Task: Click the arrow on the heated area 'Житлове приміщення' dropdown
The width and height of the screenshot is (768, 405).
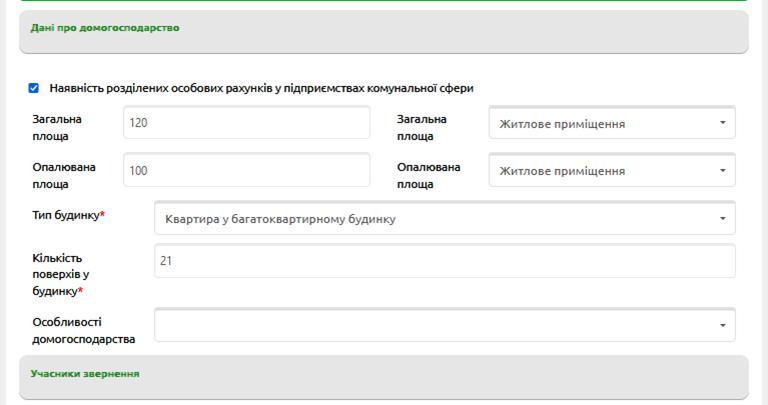Action: [722, 171]
